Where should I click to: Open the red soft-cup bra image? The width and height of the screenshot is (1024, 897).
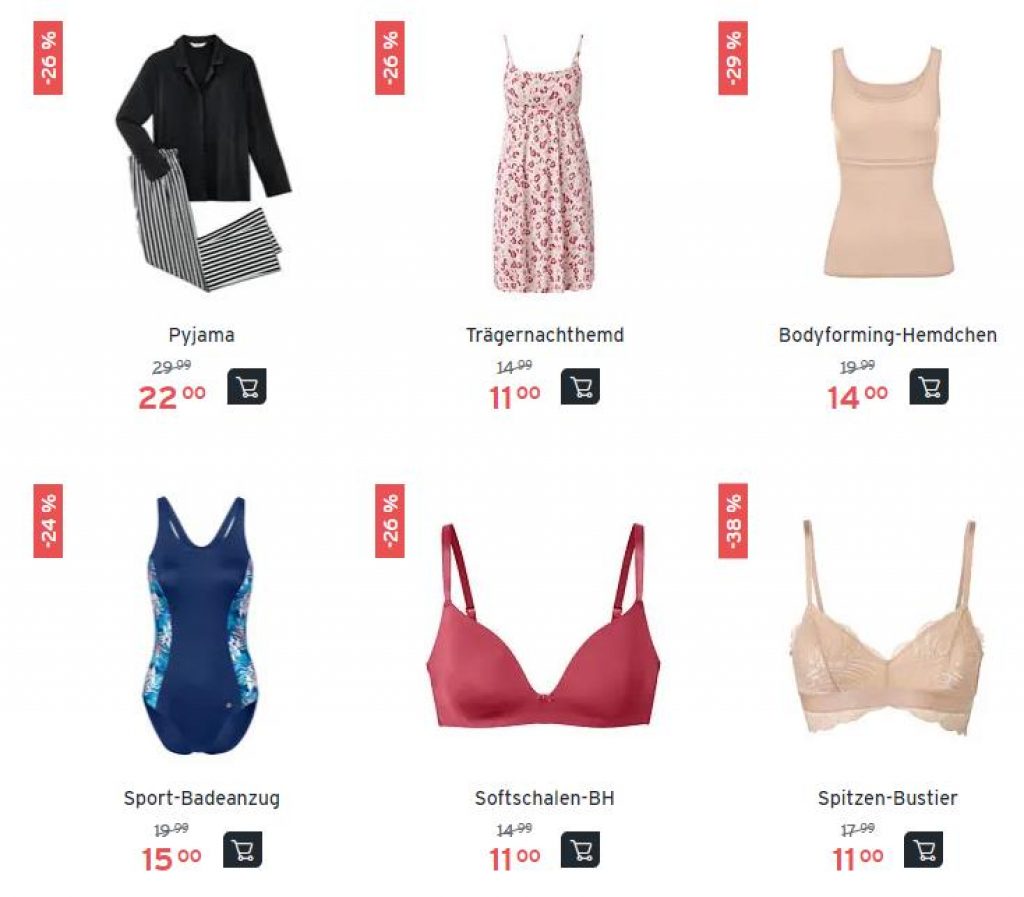coord(543,625)
